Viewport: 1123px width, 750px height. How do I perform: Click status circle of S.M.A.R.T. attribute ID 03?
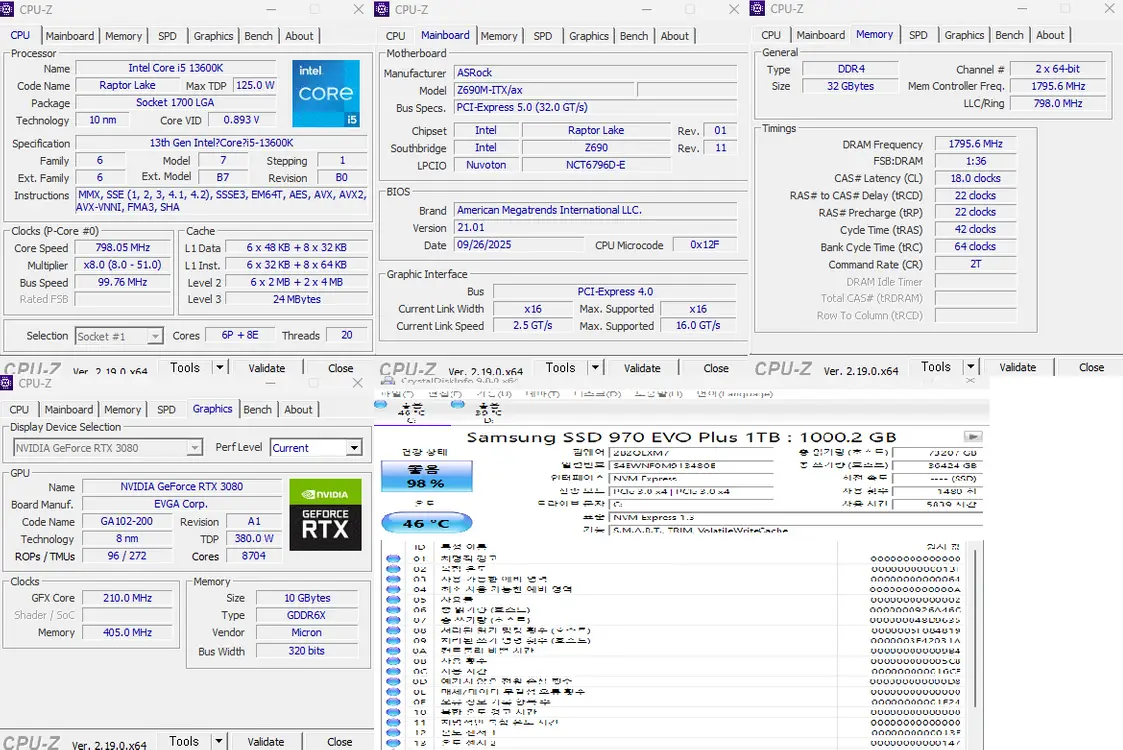[393, 579]
